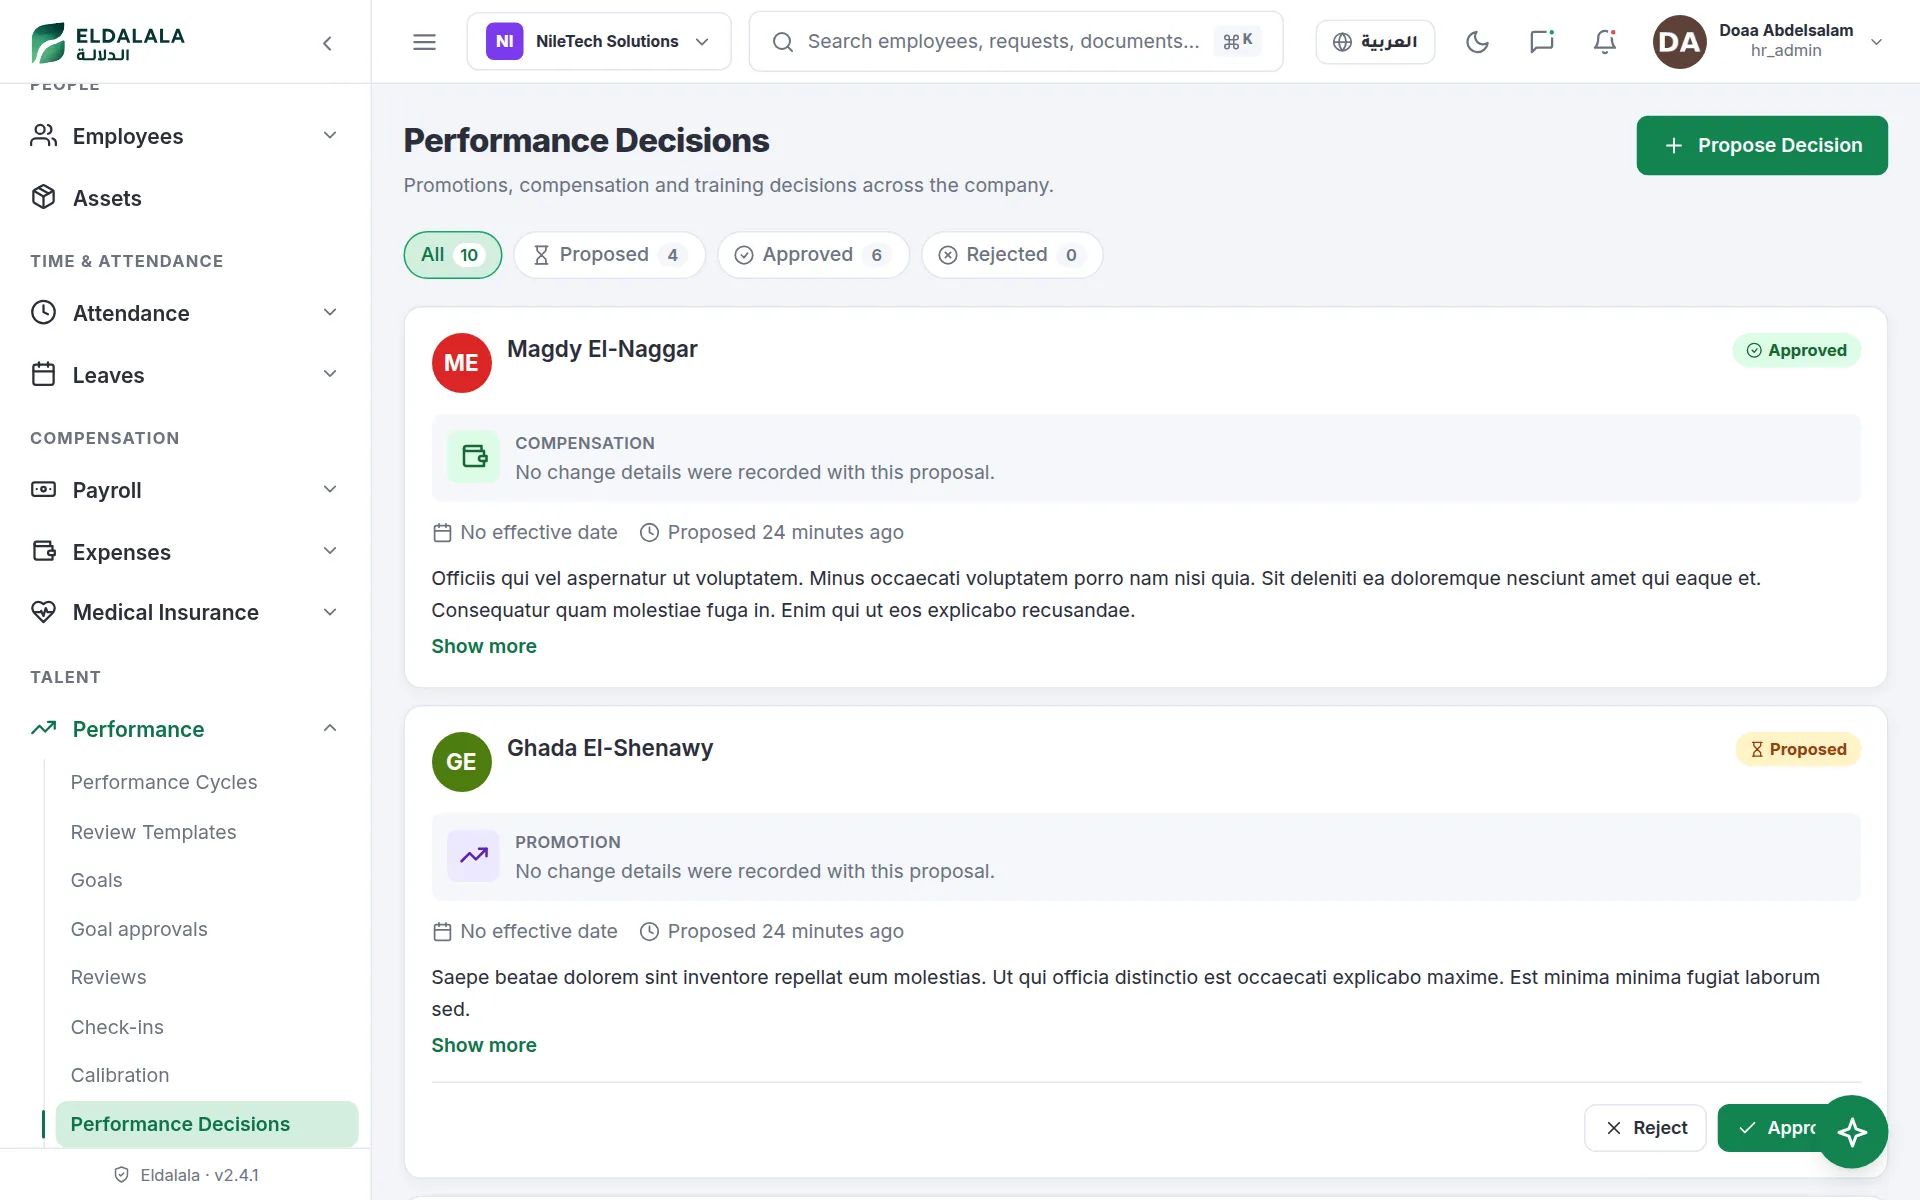Open the NileTech Solutions company dropdown
Screen dimensions: 1920x1200
click(599, 42)
